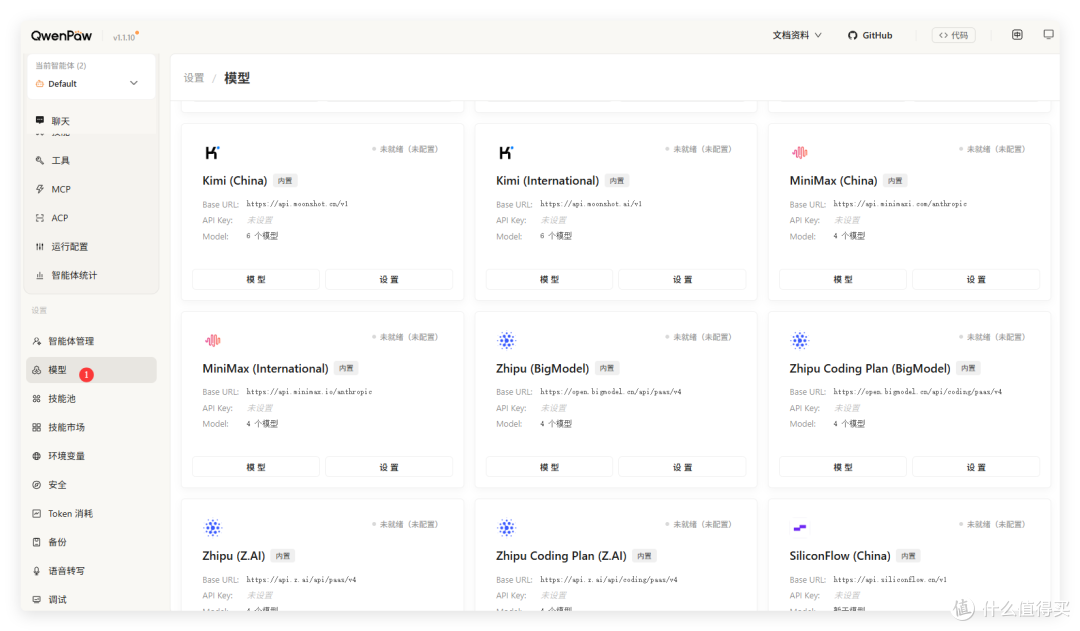1080x631 pixels.
Task: Click the language switch icon in header
Action: tap(1017, 34)
